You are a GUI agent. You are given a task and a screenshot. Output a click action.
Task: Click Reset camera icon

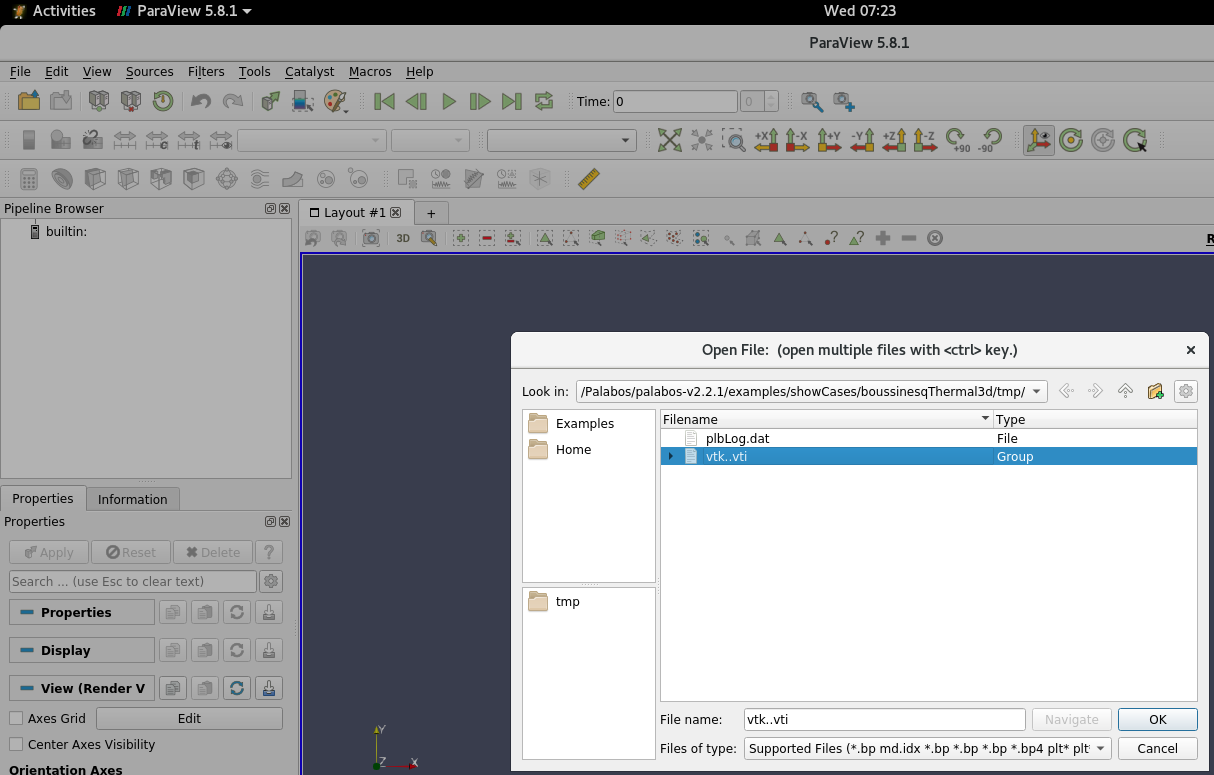point(670,140)
